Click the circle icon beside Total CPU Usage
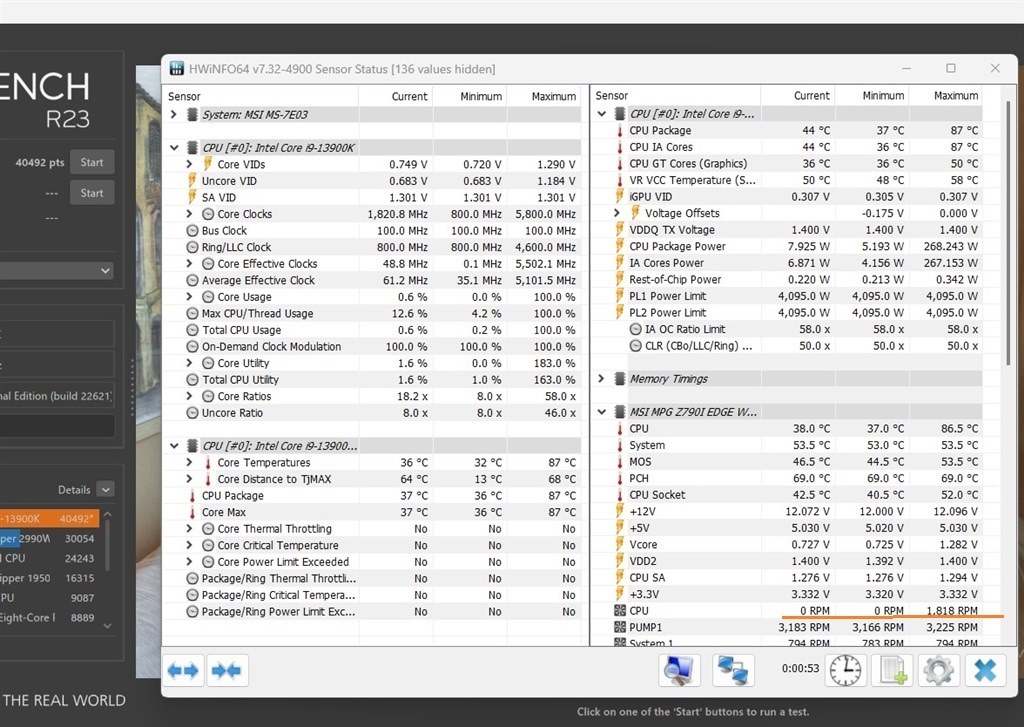The image size is (1024, 727). pos(192,330)
